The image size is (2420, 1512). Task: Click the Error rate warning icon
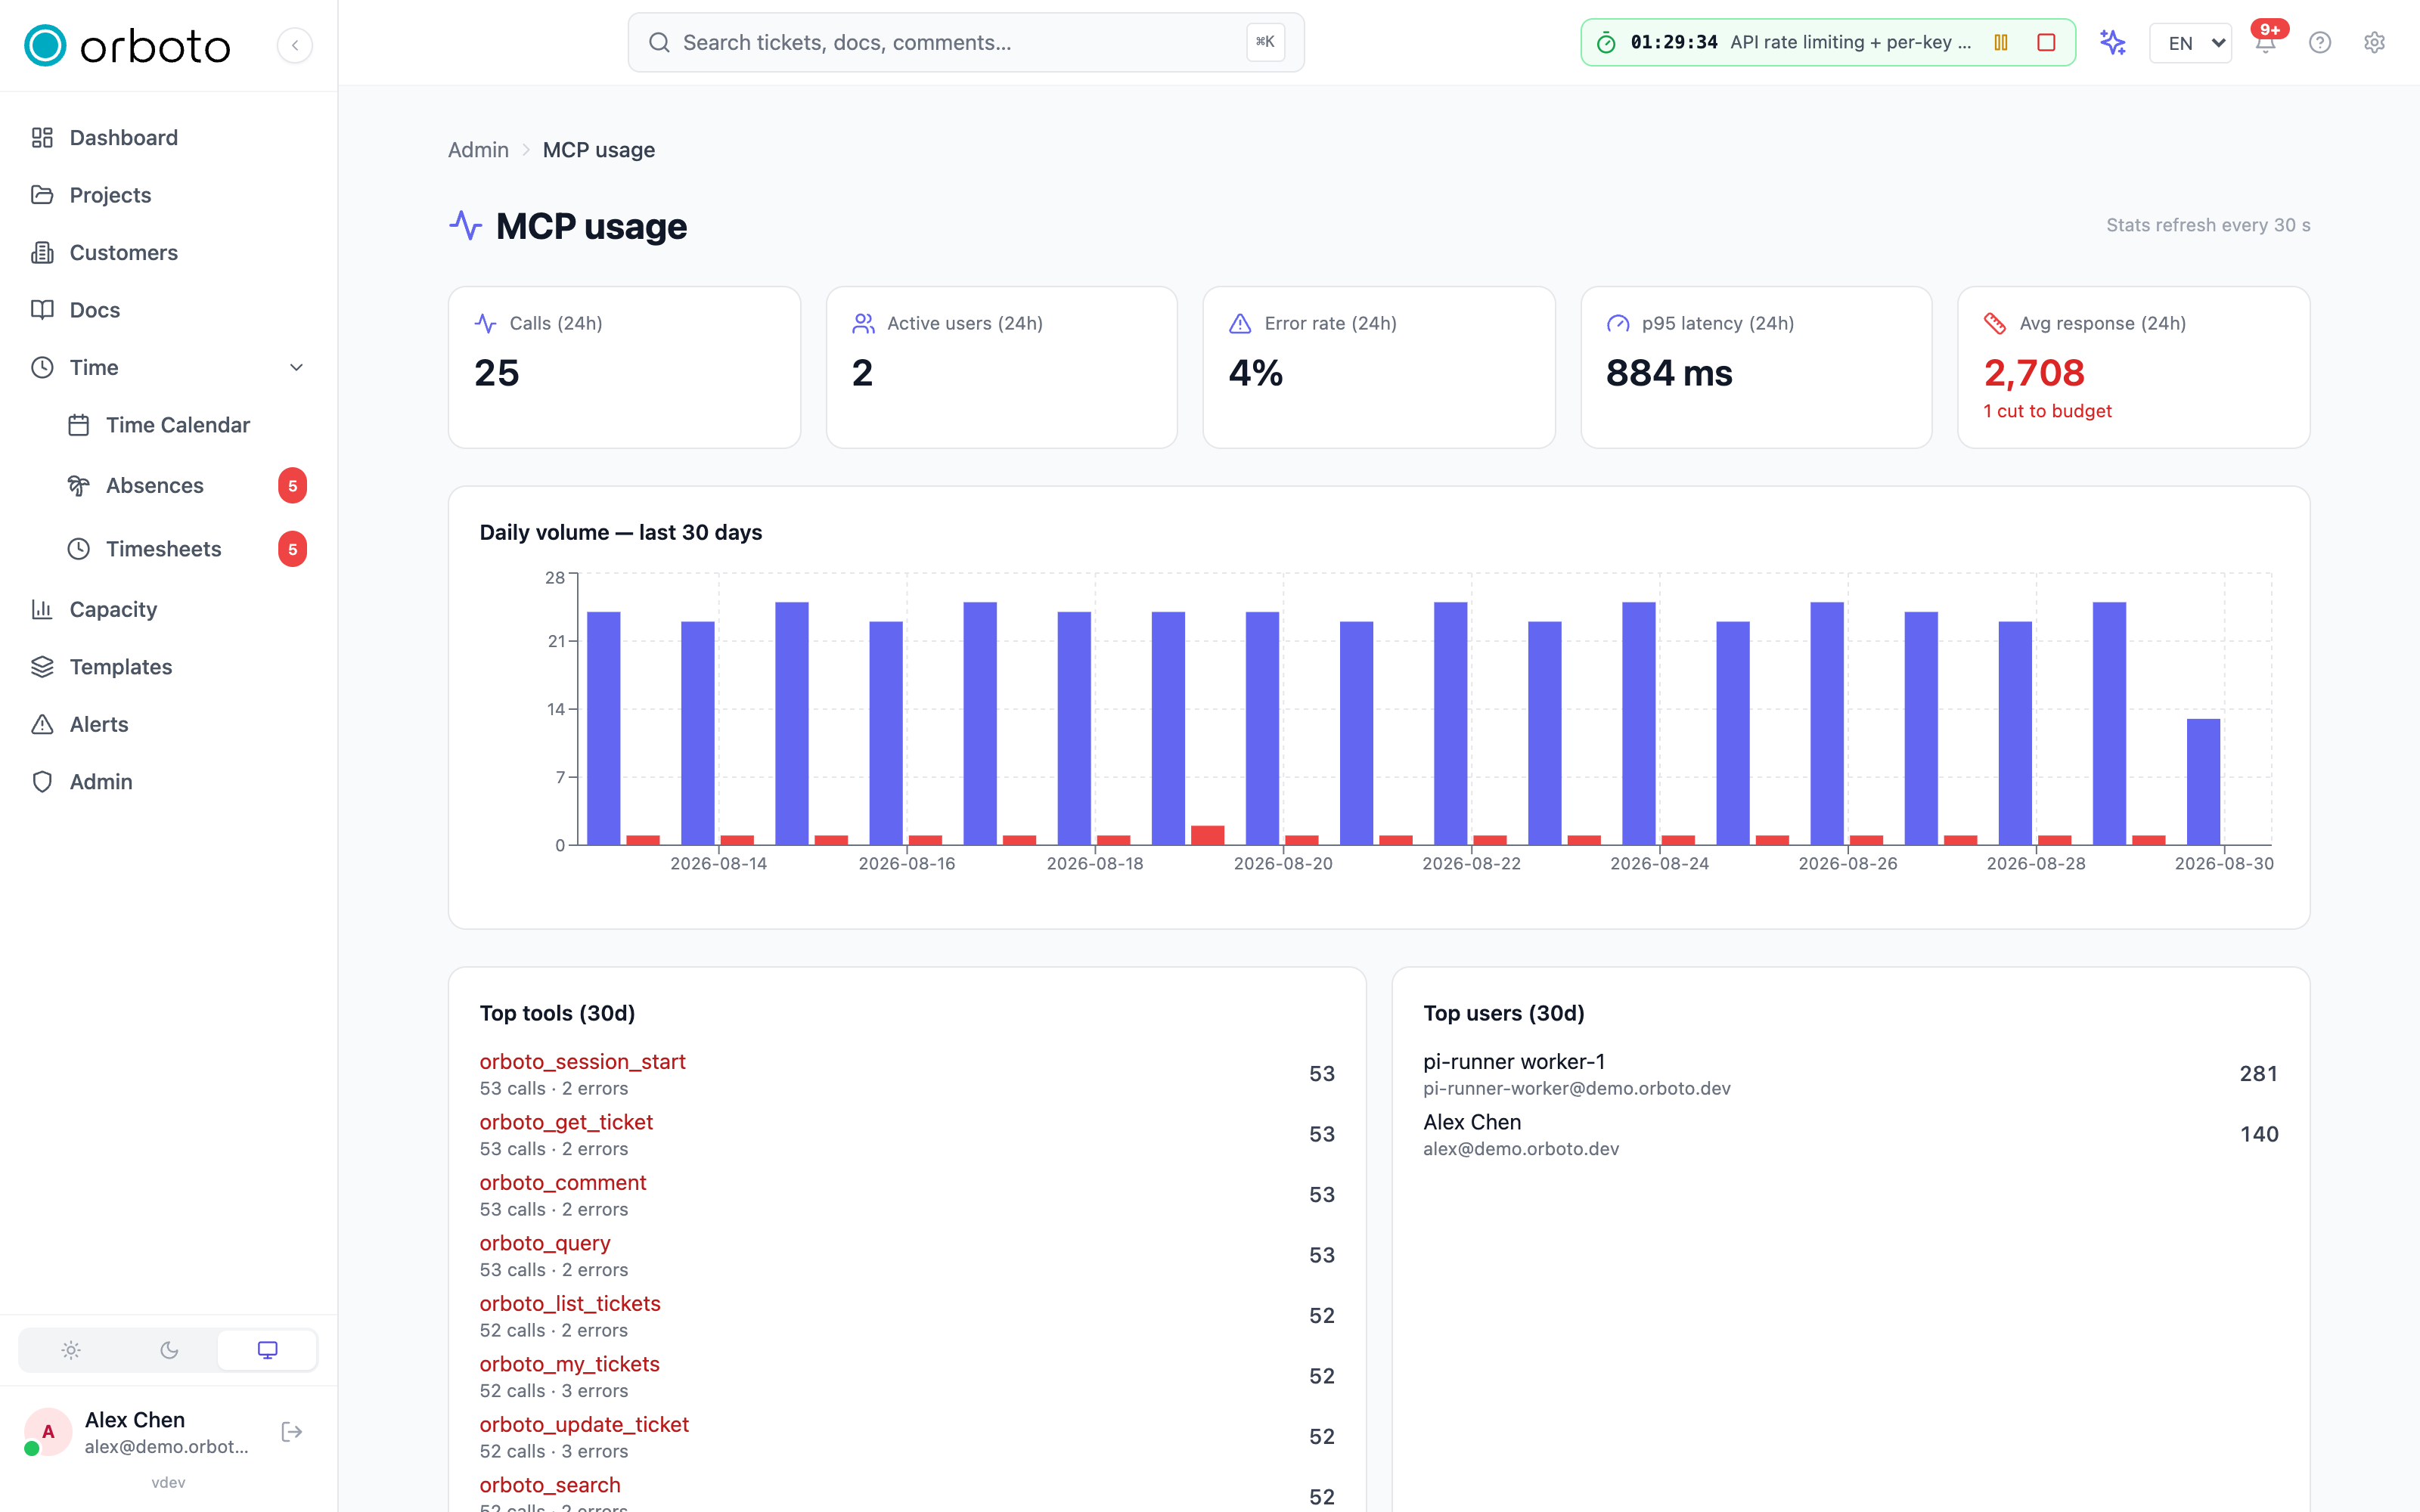(x=1240, y=323)
